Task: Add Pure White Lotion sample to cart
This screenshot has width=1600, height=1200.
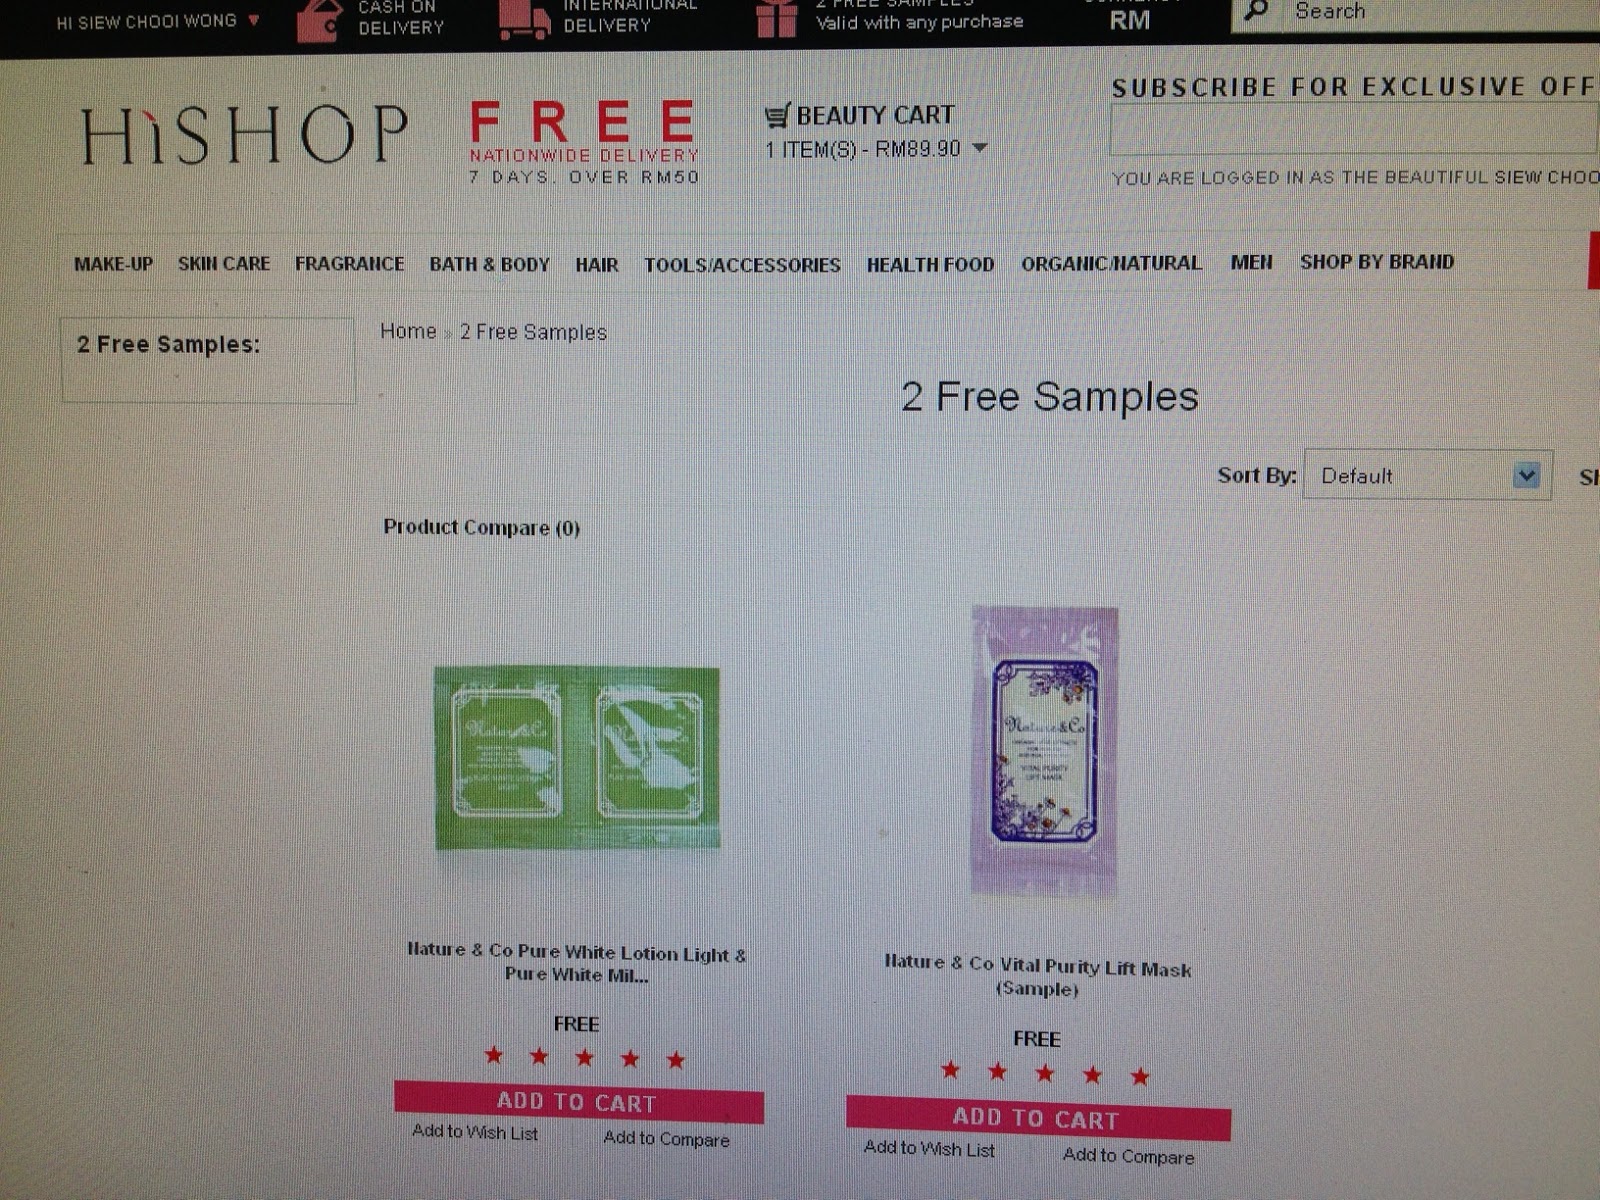Action: point(578,1102)
